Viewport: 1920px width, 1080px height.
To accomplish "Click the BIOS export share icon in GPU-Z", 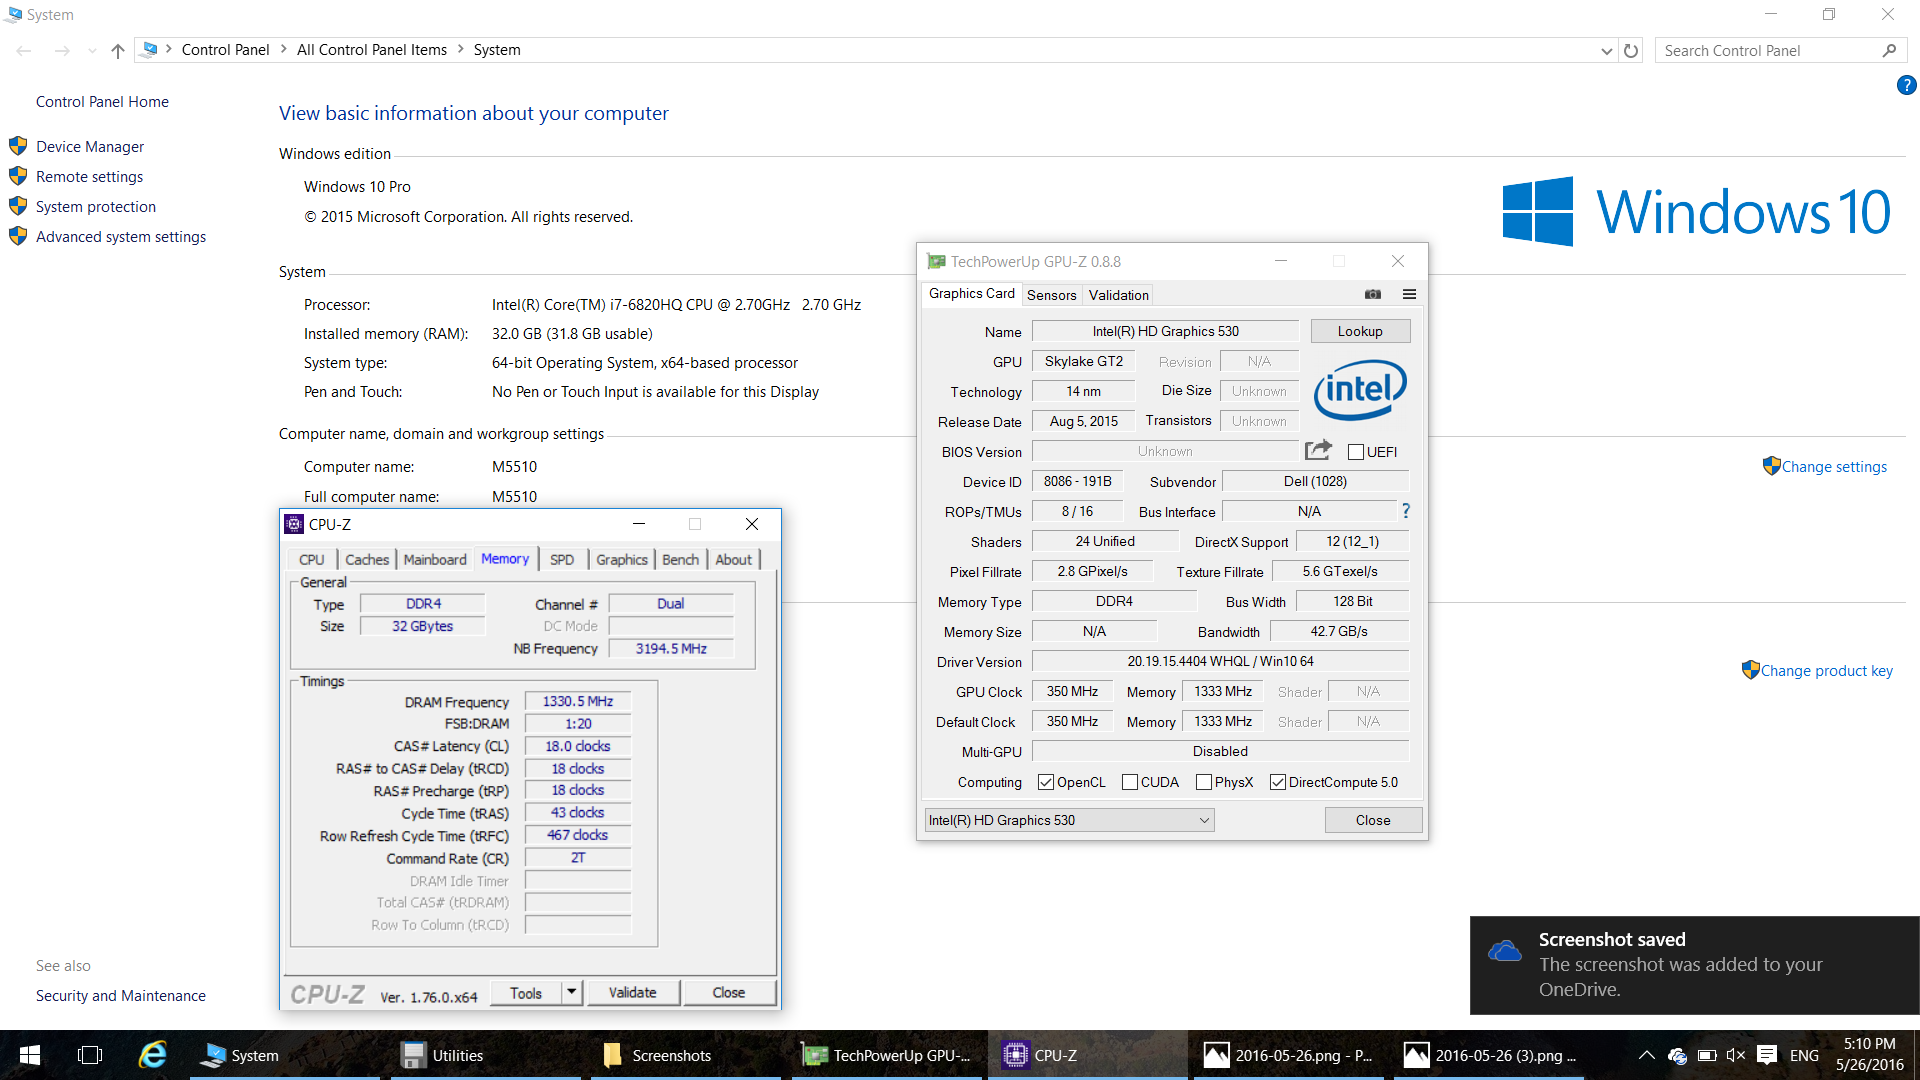I will pos(1319,450).
